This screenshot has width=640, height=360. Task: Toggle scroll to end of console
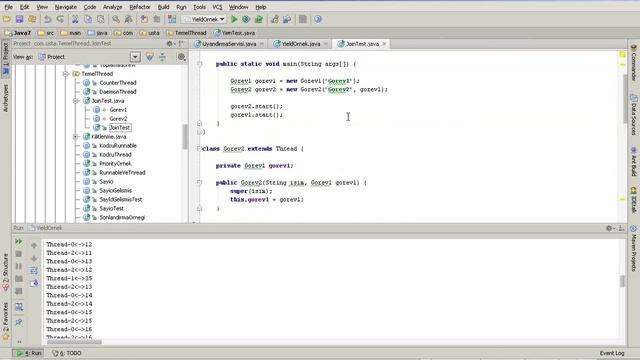(34, 283)
